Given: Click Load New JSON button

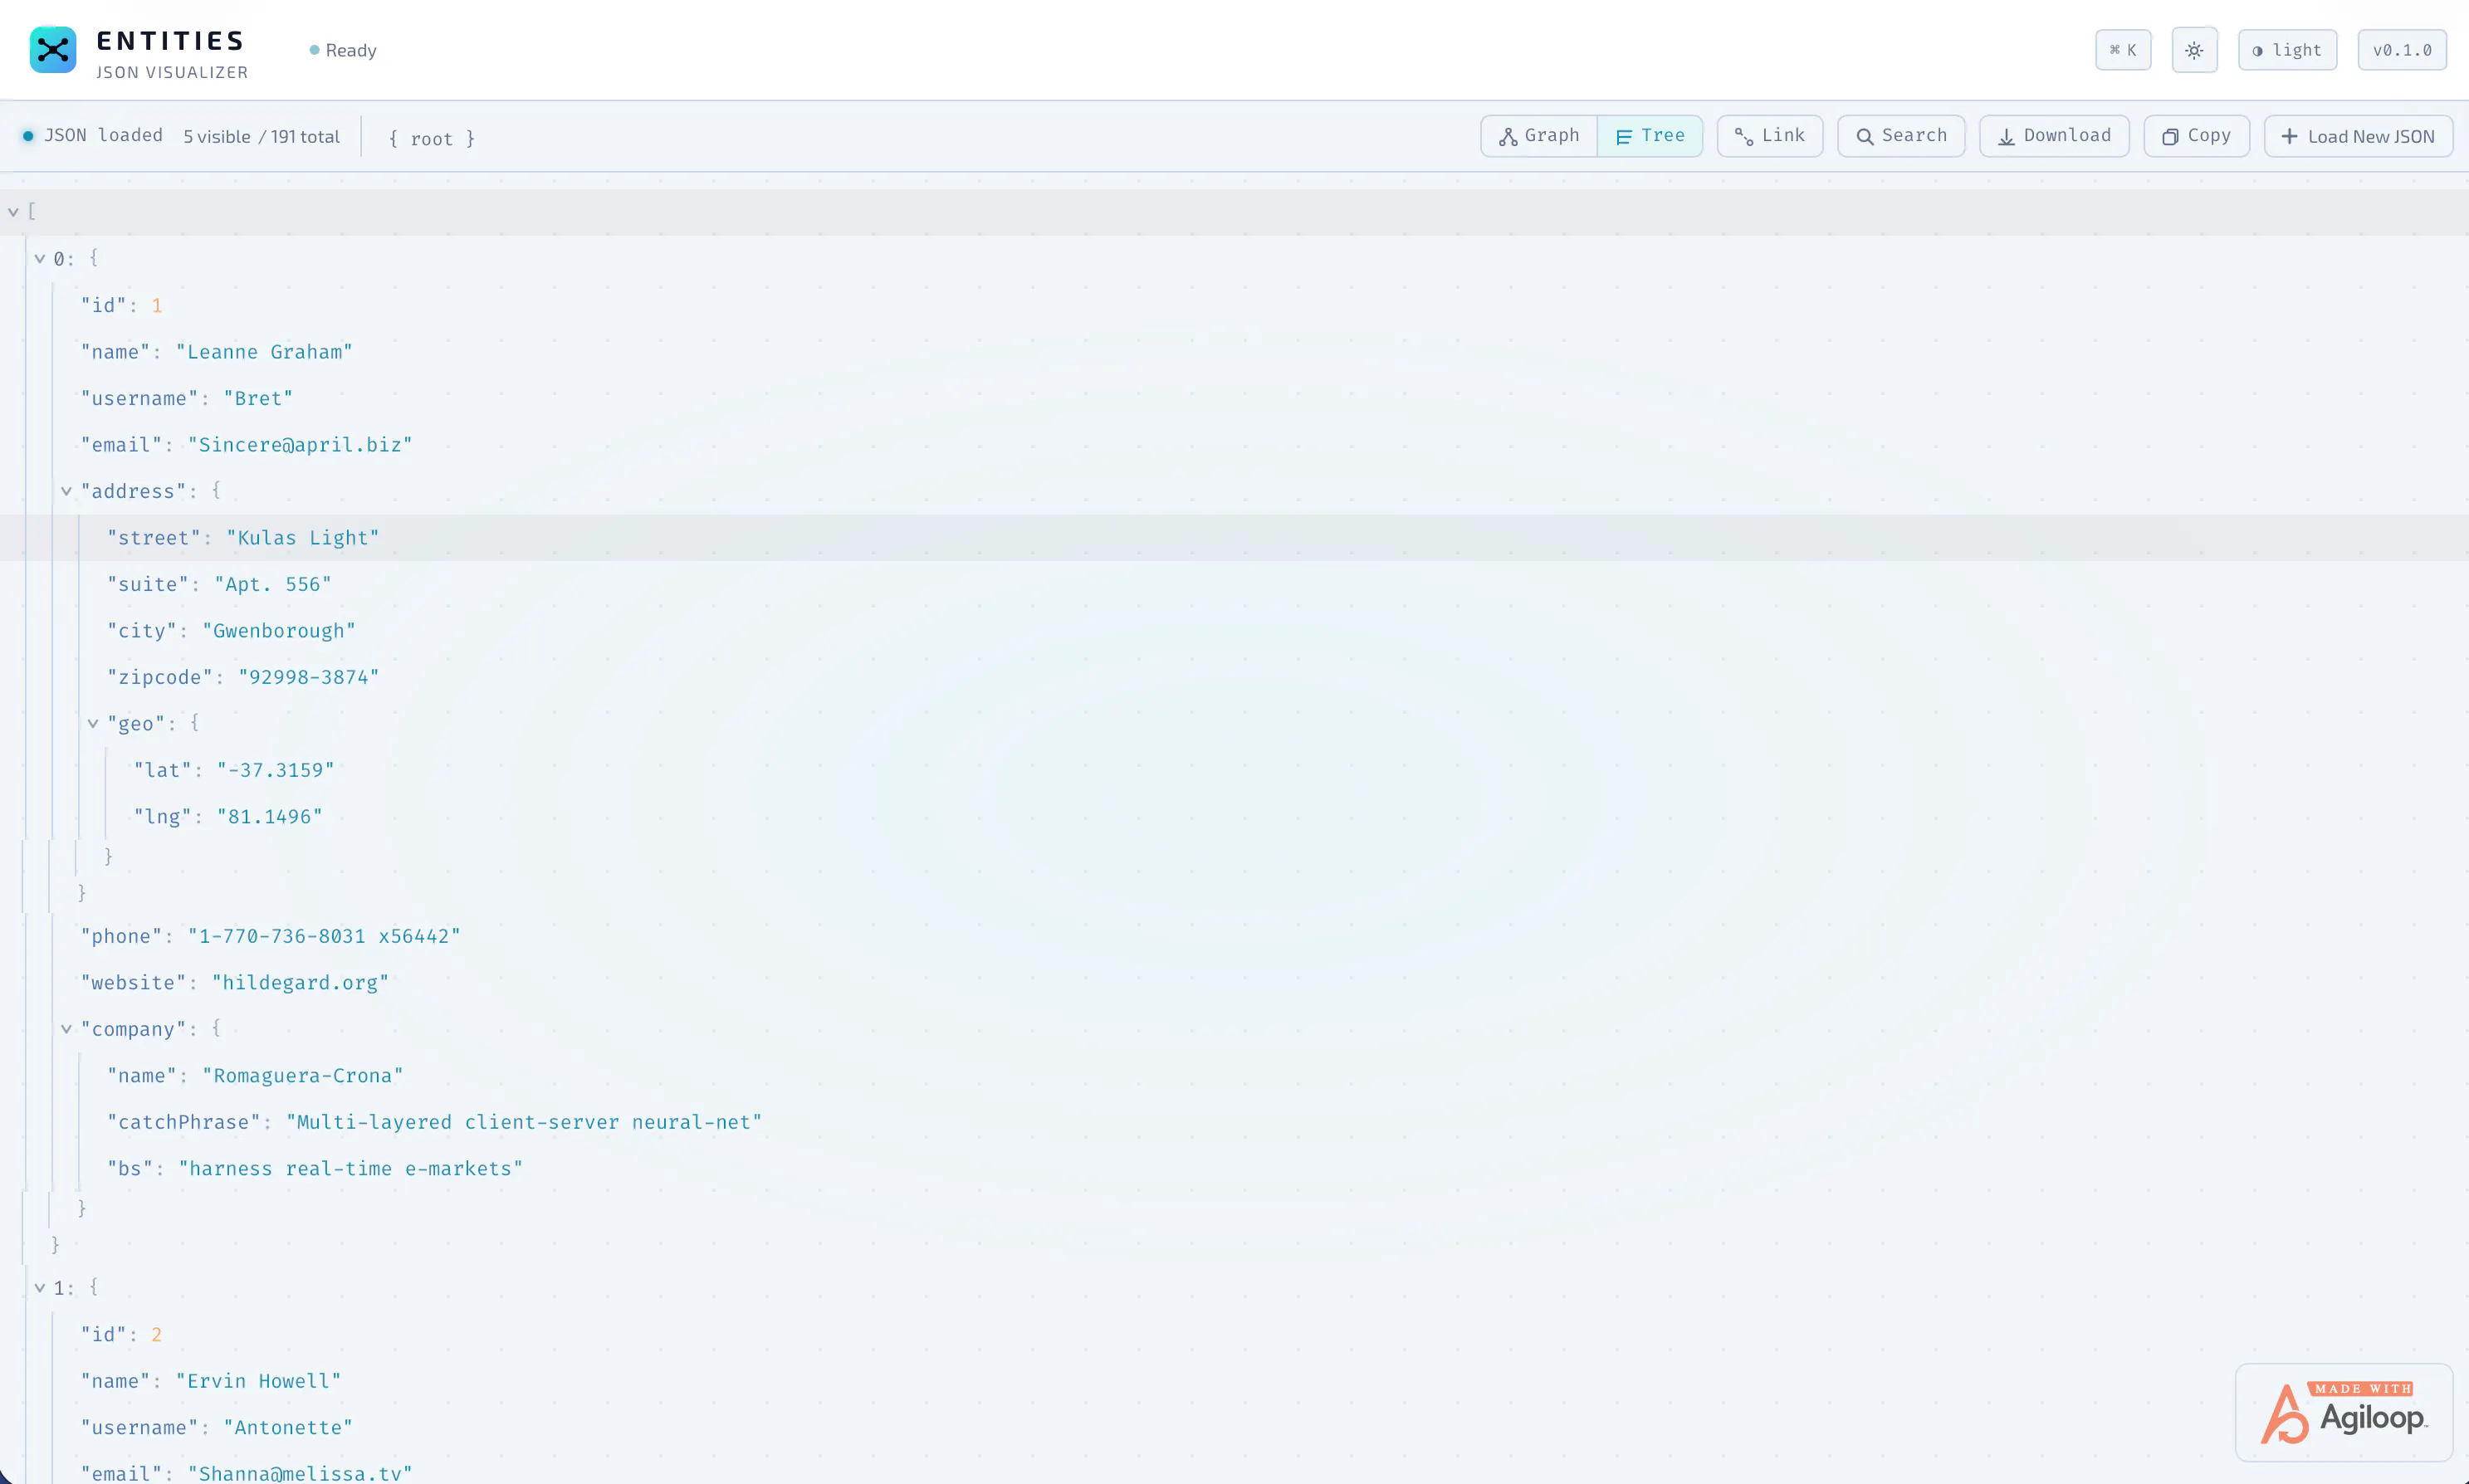Looking at the screenshot, I should 2358,136.
